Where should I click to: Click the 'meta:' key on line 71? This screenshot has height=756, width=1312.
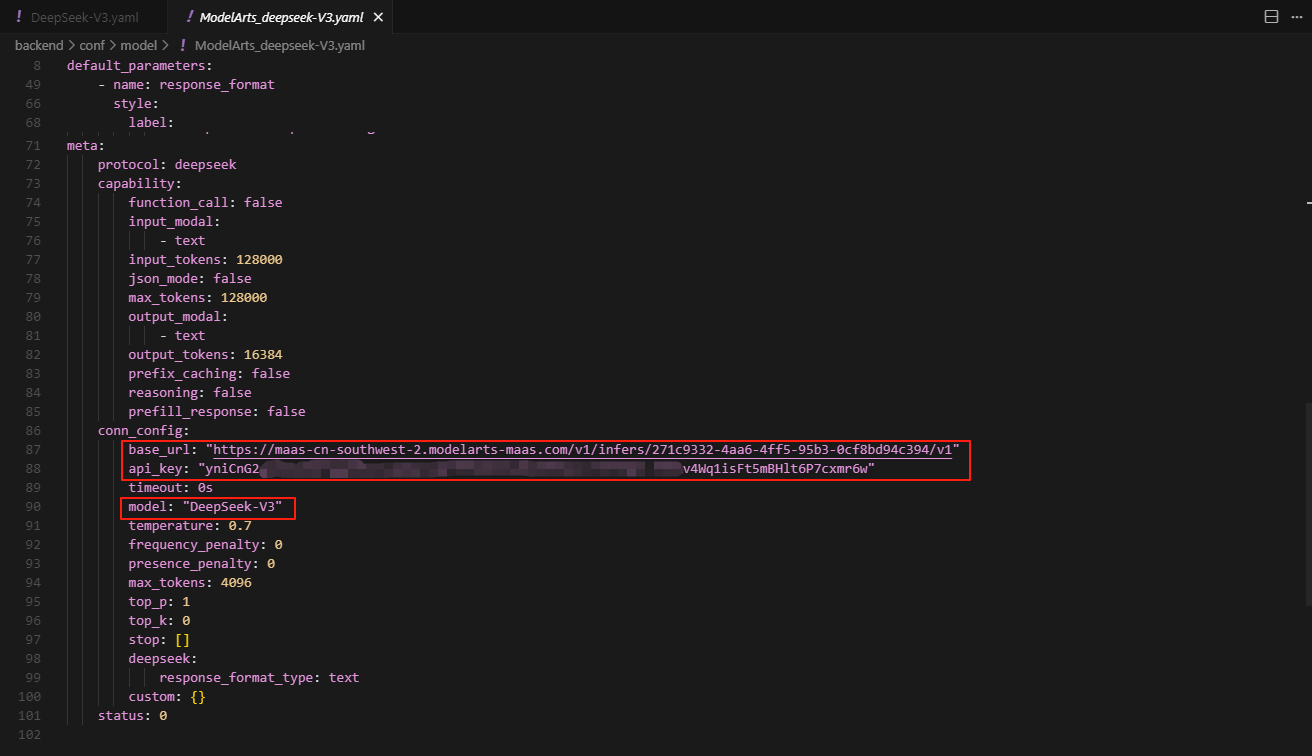(86, 145)
